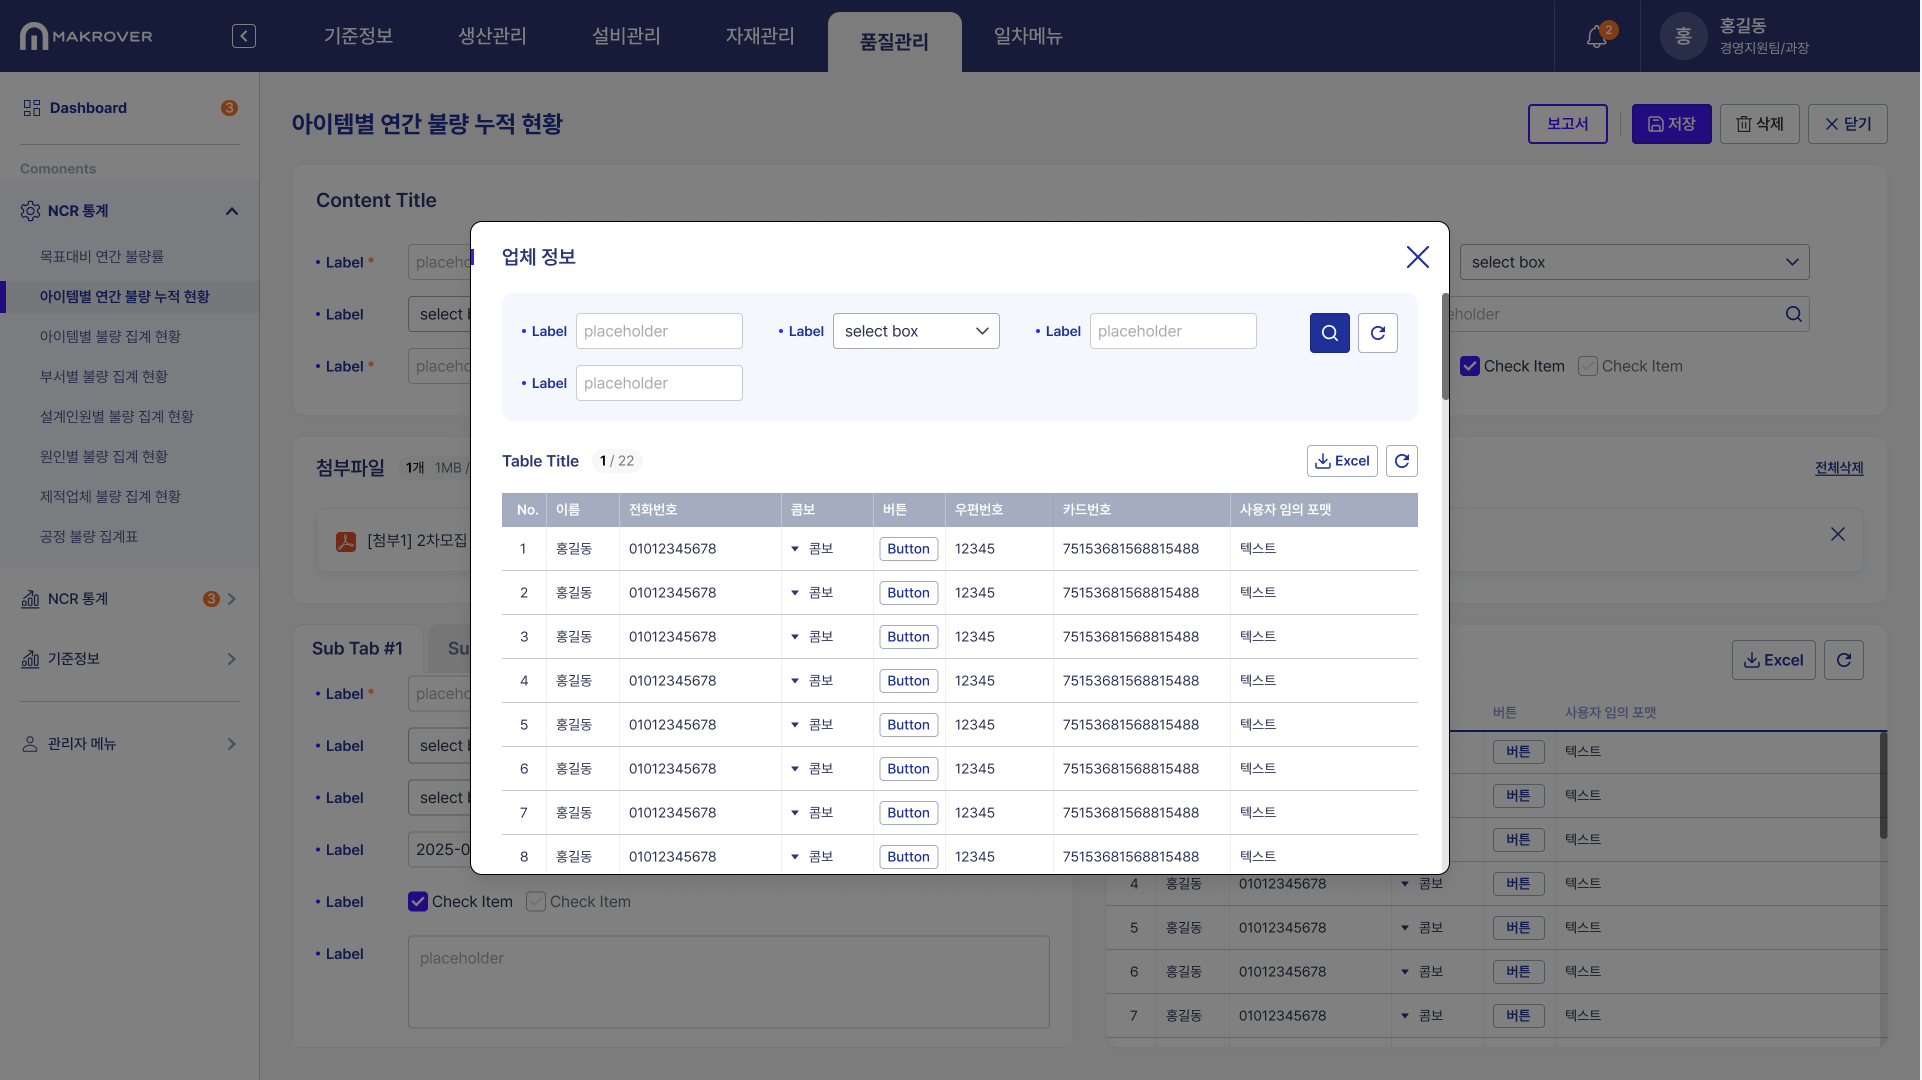
Task: Click the refresh icon beside the background Excel button
Action: pos(1843,660)
